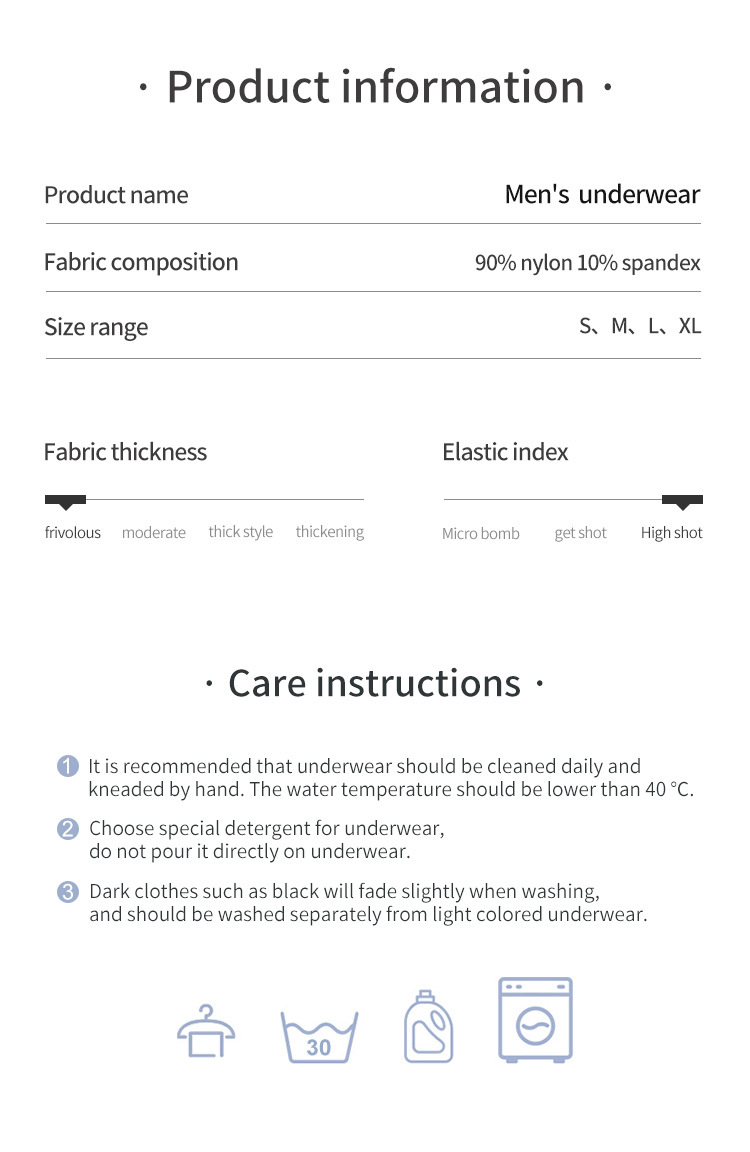The height and width of the screenshot is (1152, 750).
Task: Click the detergent bottle icon
Action: 428,1027
